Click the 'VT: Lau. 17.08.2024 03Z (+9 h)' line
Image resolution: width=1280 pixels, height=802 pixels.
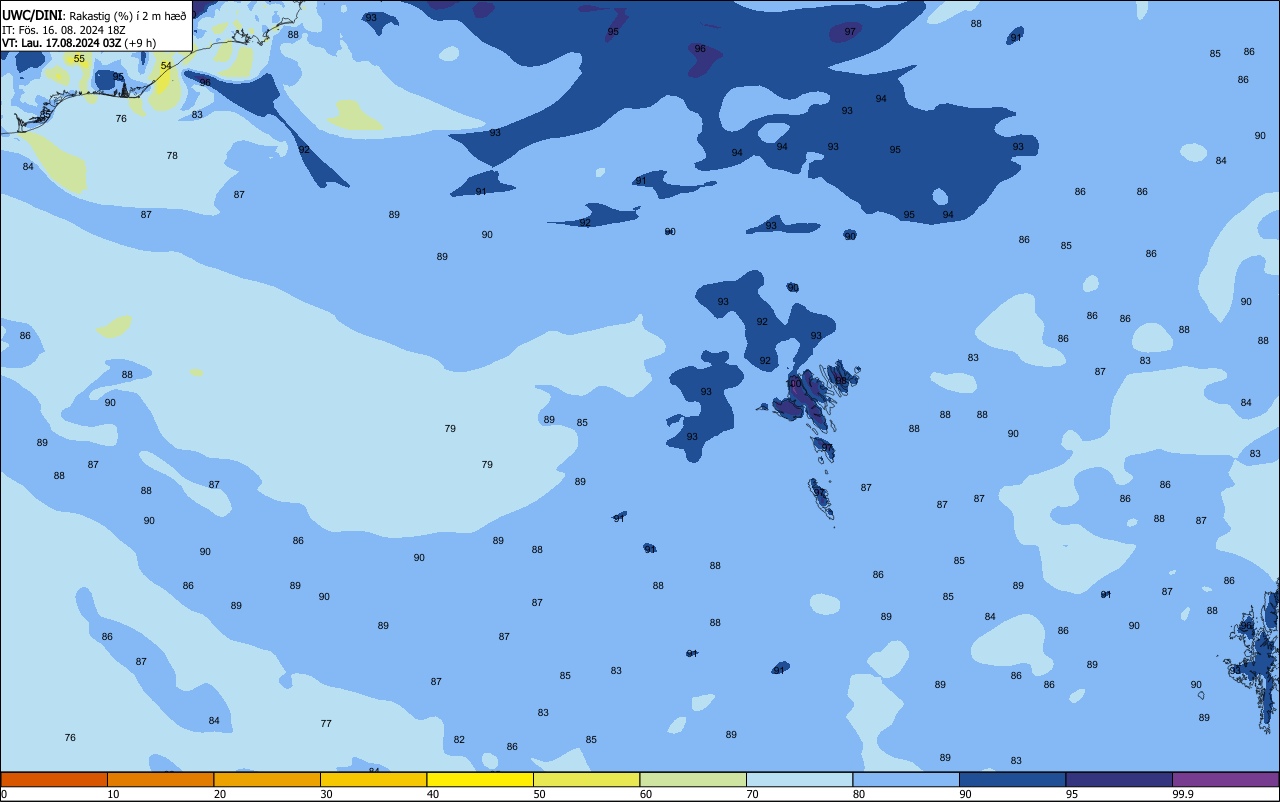pyautogui.click(x=79, y=43)
